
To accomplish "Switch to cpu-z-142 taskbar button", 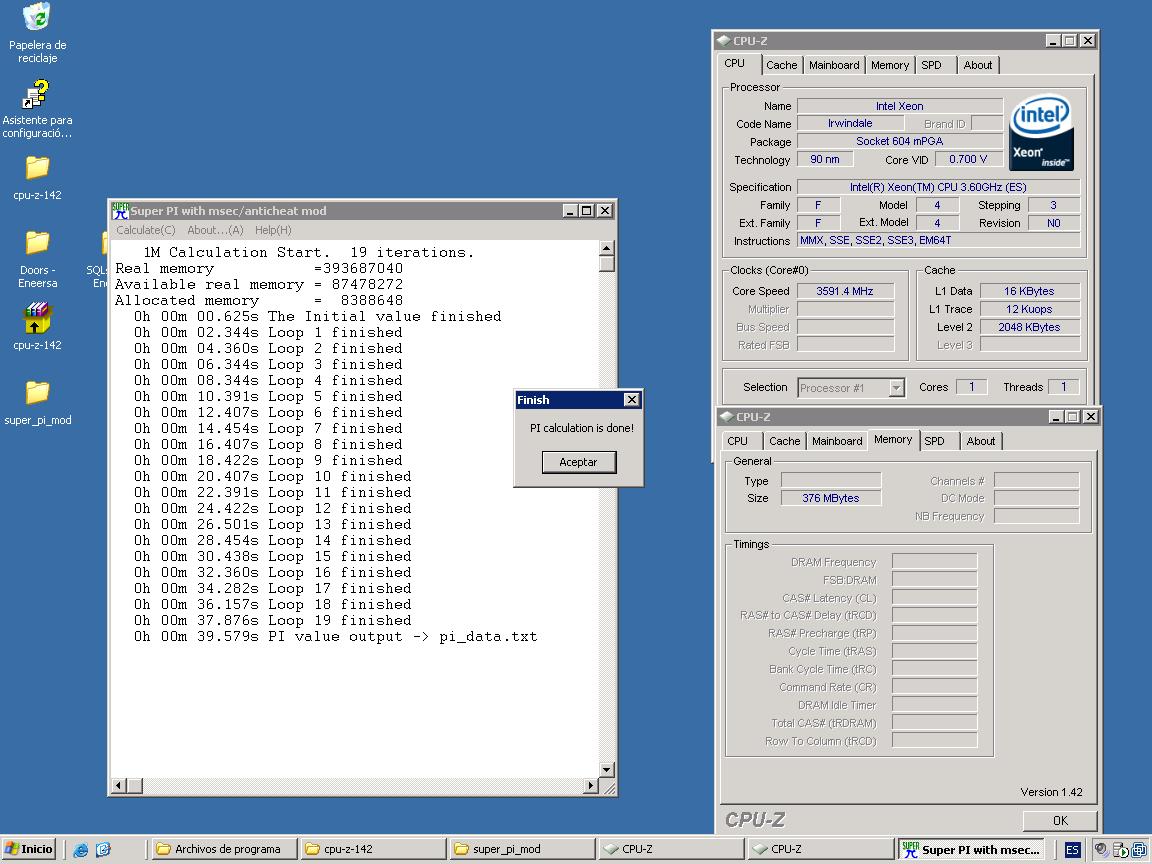I will coord(374,849).
